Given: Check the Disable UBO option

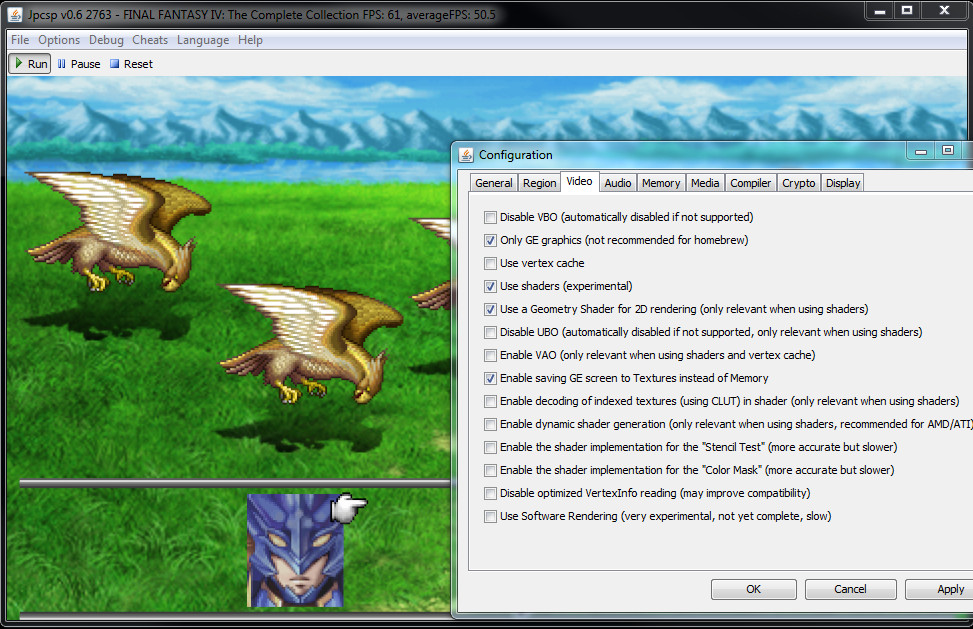Looking at the screenshot, I should (x=490, y=332).
